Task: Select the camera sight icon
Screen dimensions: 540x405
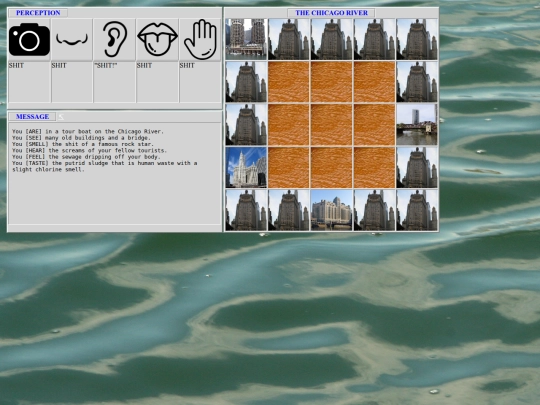Action: click(29, 39)
